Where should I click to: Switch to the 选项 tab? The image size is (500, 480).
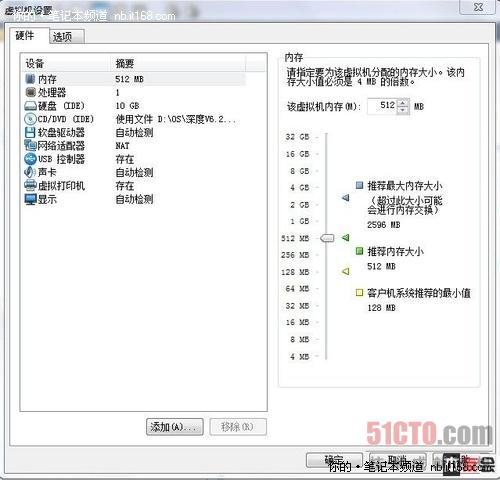66,37
